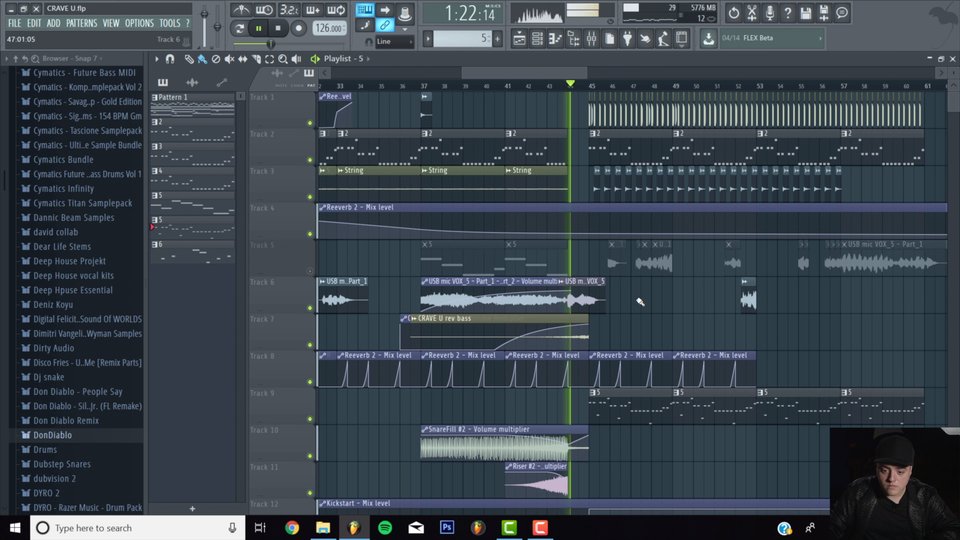This screenshot has height=540, width=960.
Task: Toggle typing keyboard to piano
Action: point(365,10)
